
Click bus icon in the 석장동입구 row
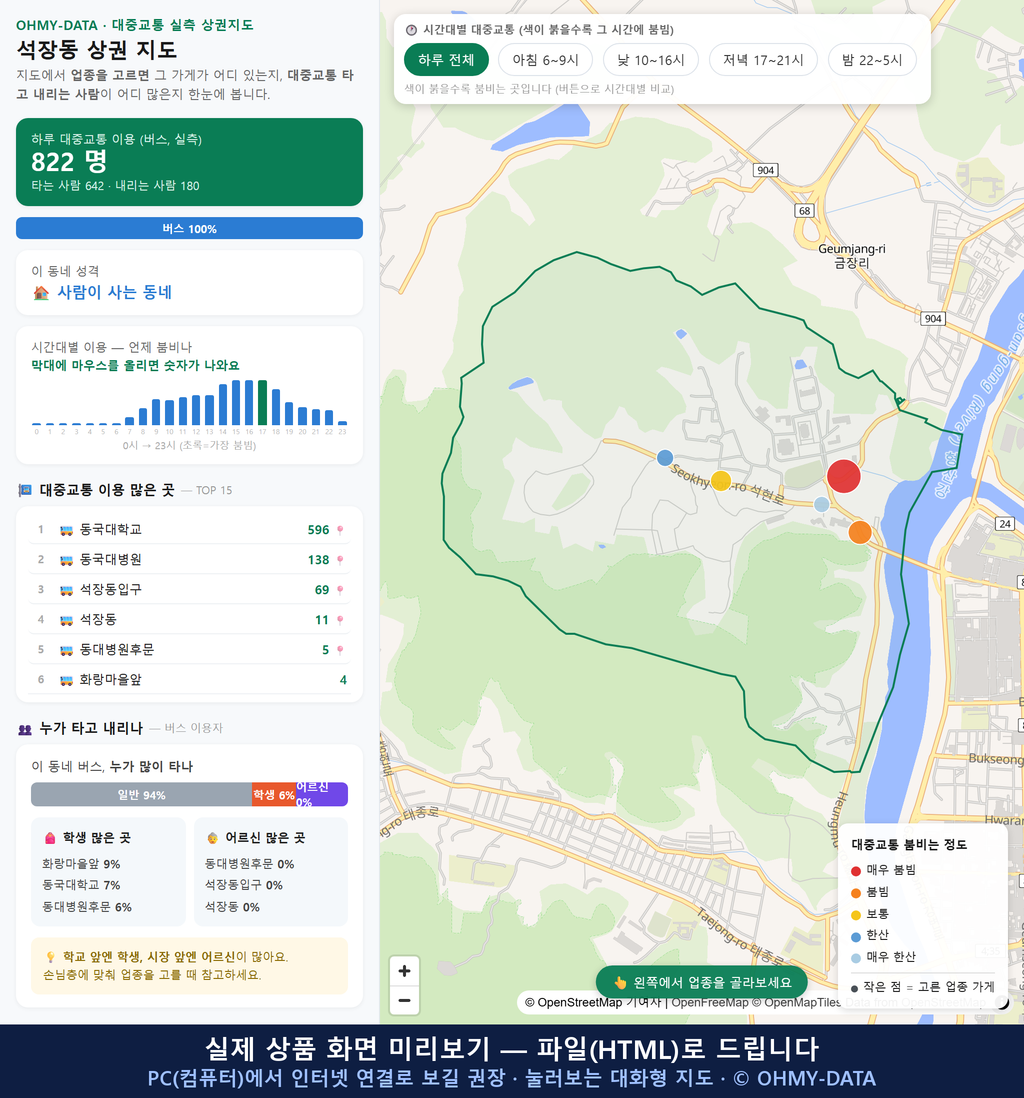67,590
